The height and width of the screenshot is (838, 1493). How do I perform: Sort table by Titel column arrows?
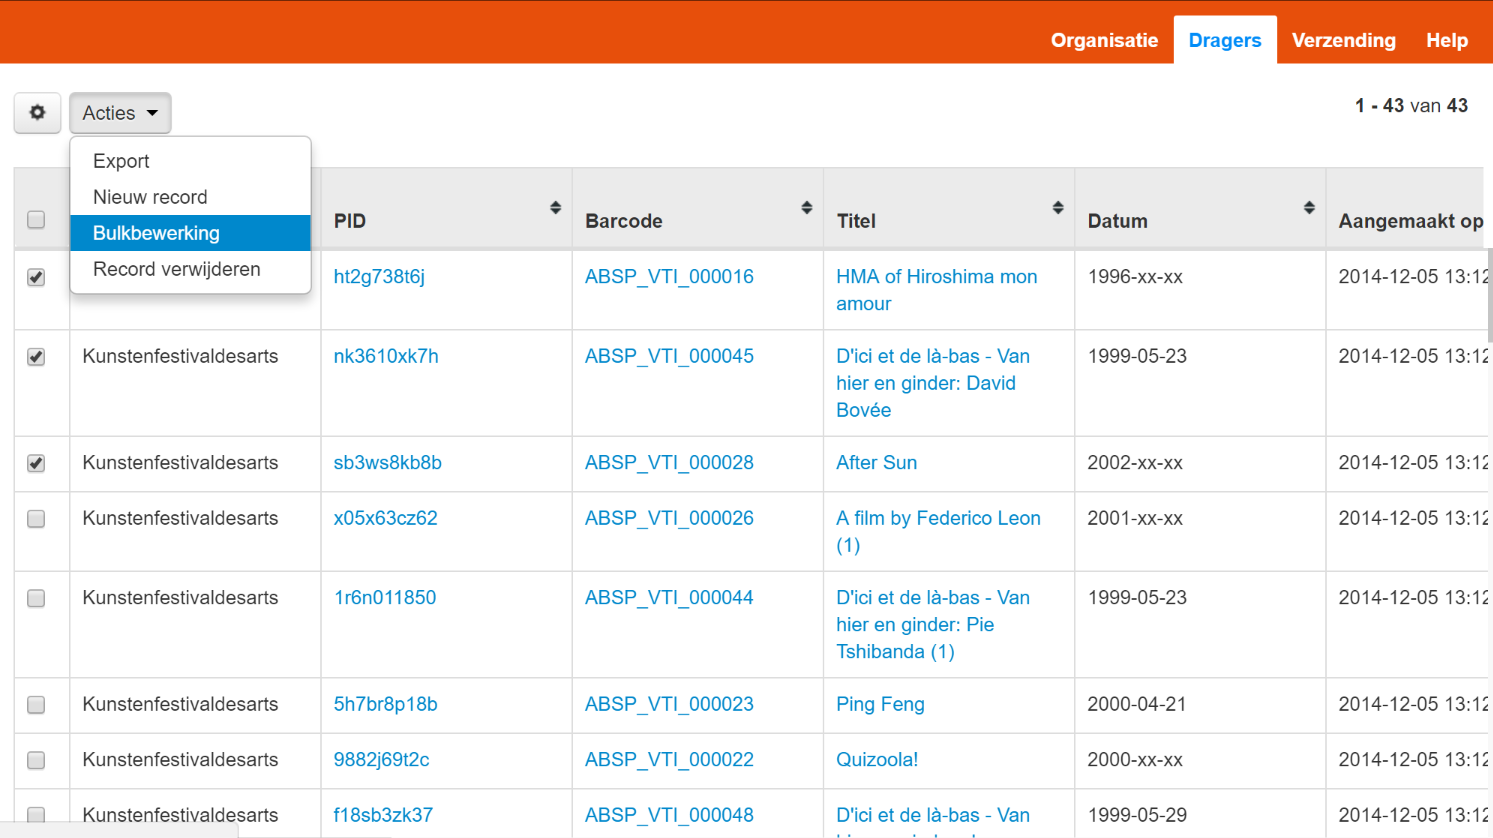tap(1057, 208)
